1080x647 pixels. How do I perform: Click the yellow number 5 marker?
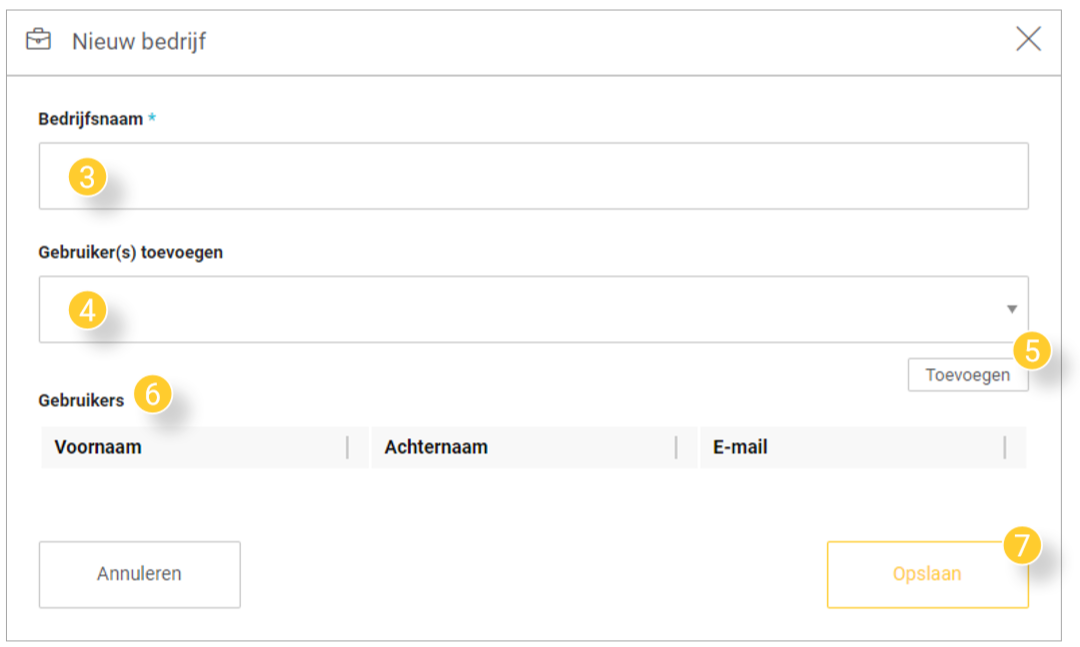[x=1031, y=351]
